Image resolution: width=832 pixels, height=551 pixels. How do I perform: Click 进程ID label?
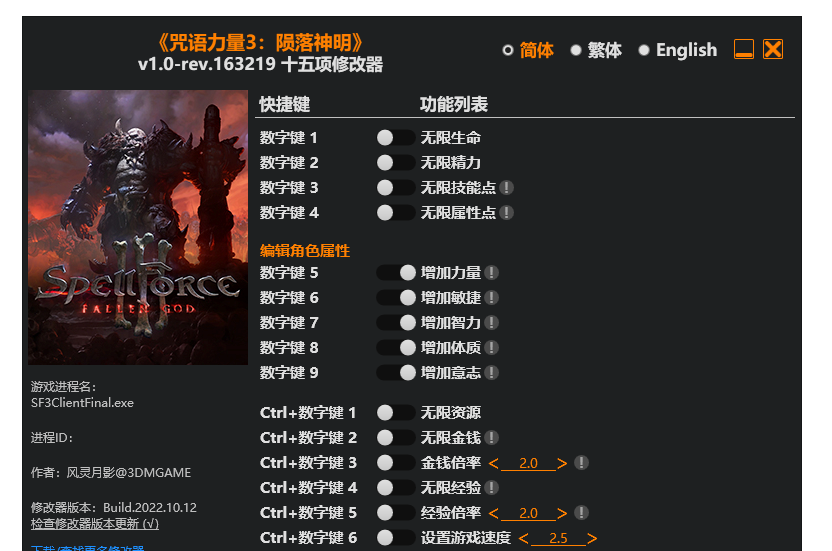pos(52,438)
